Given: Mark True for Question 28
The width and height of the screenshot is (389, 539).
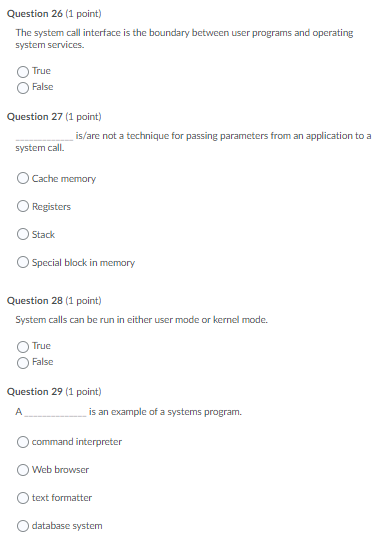Looking at the screenshot, I should 23,346.
